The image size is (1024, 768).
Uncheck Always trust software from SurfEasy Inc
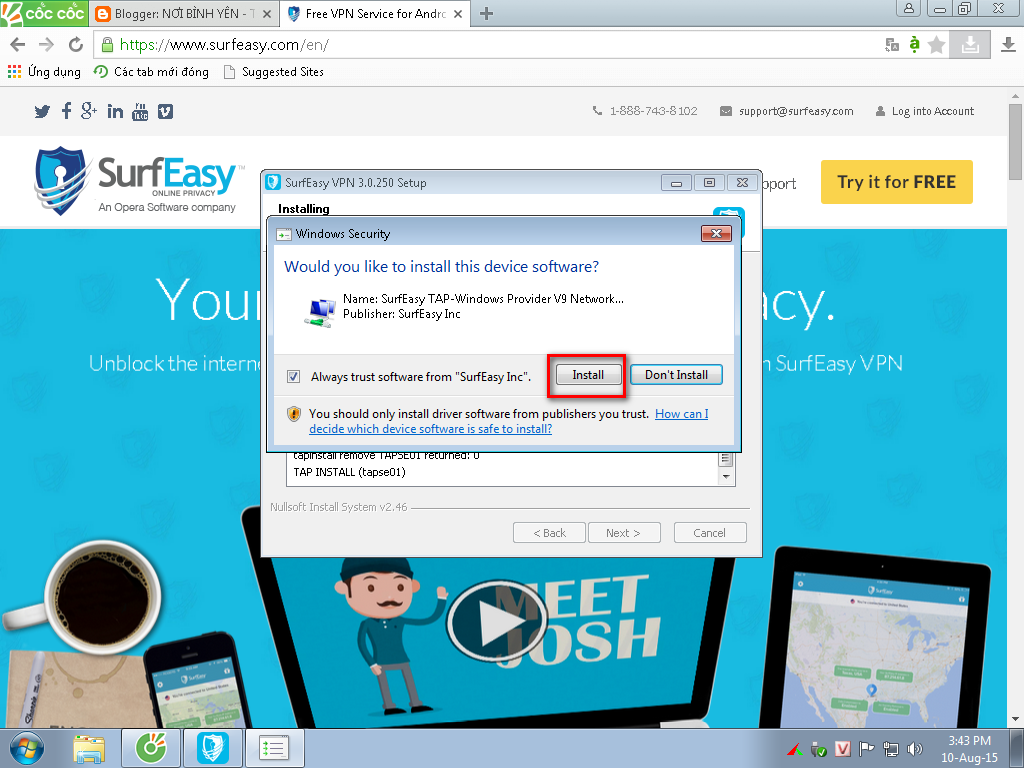coord(293,377)
